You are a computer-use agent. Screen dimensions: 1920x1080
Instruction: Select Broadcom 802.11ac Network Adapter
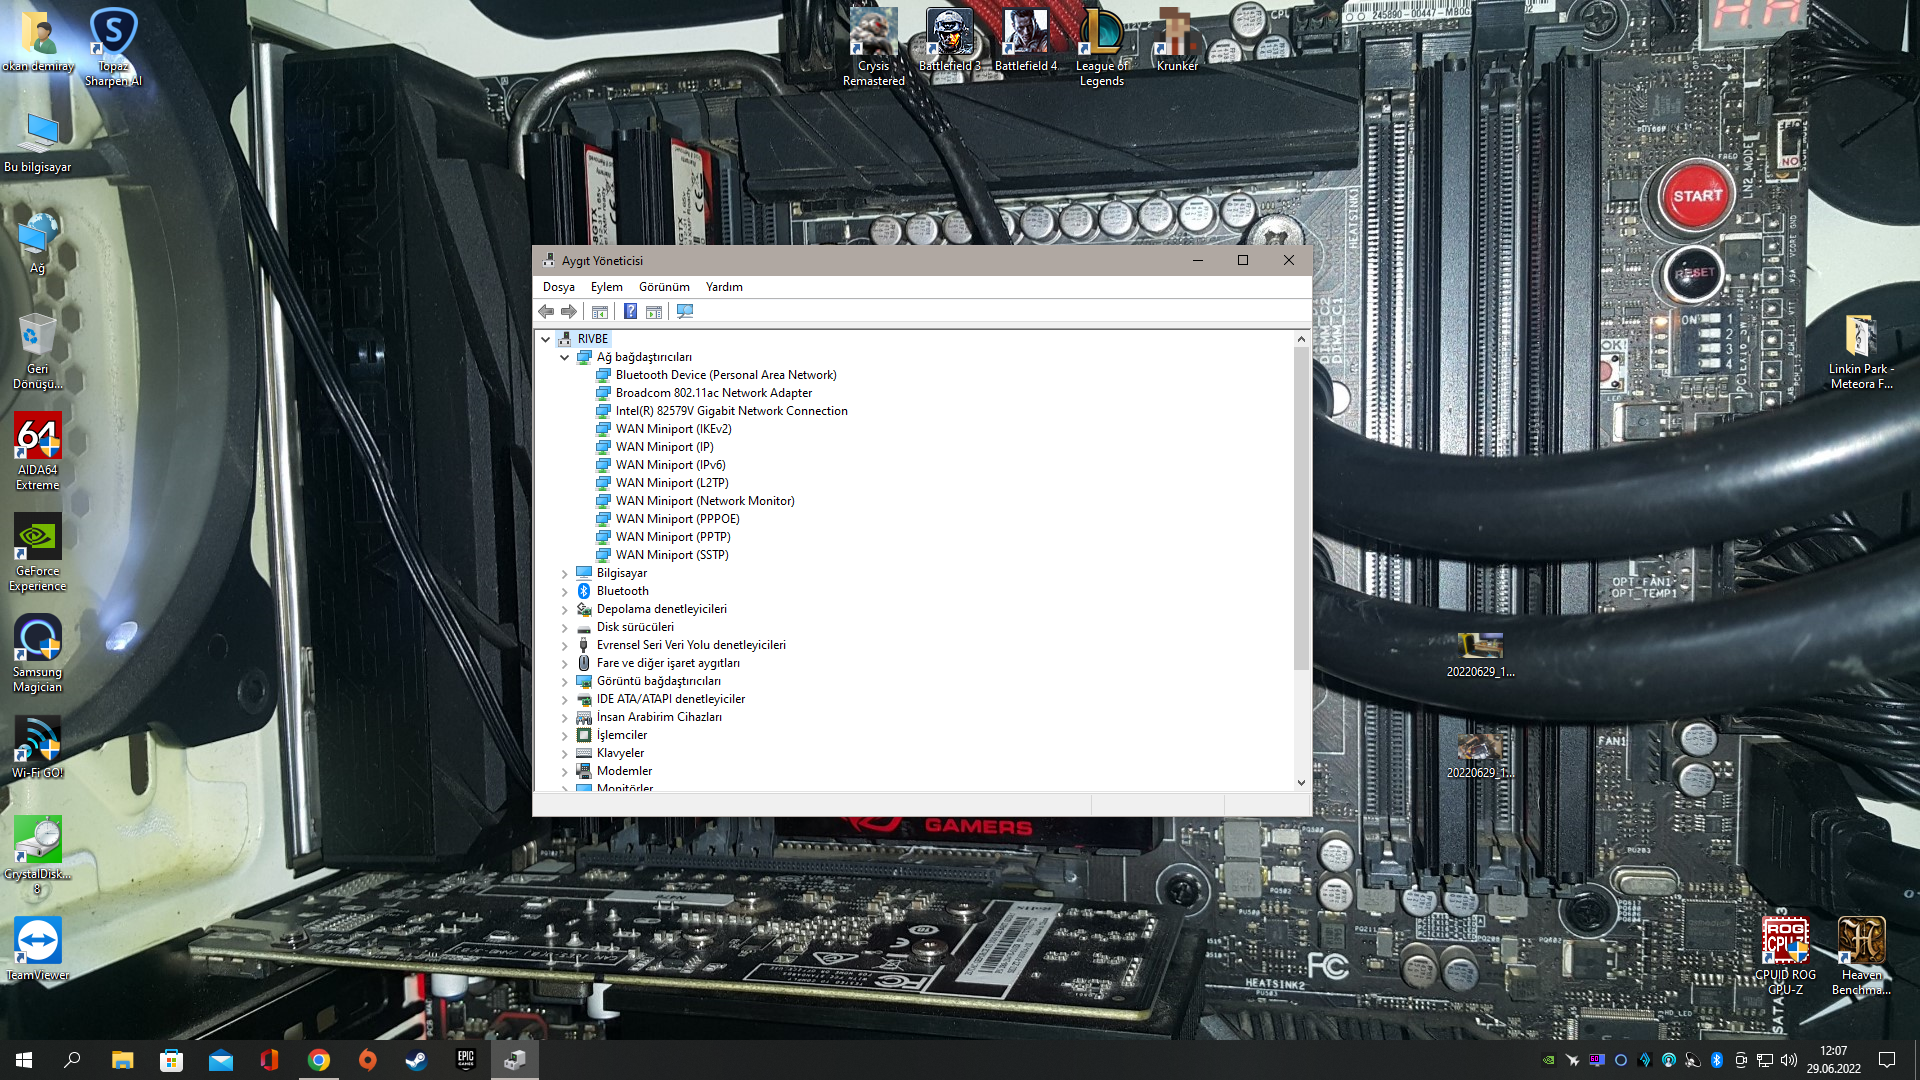(713, 393)
